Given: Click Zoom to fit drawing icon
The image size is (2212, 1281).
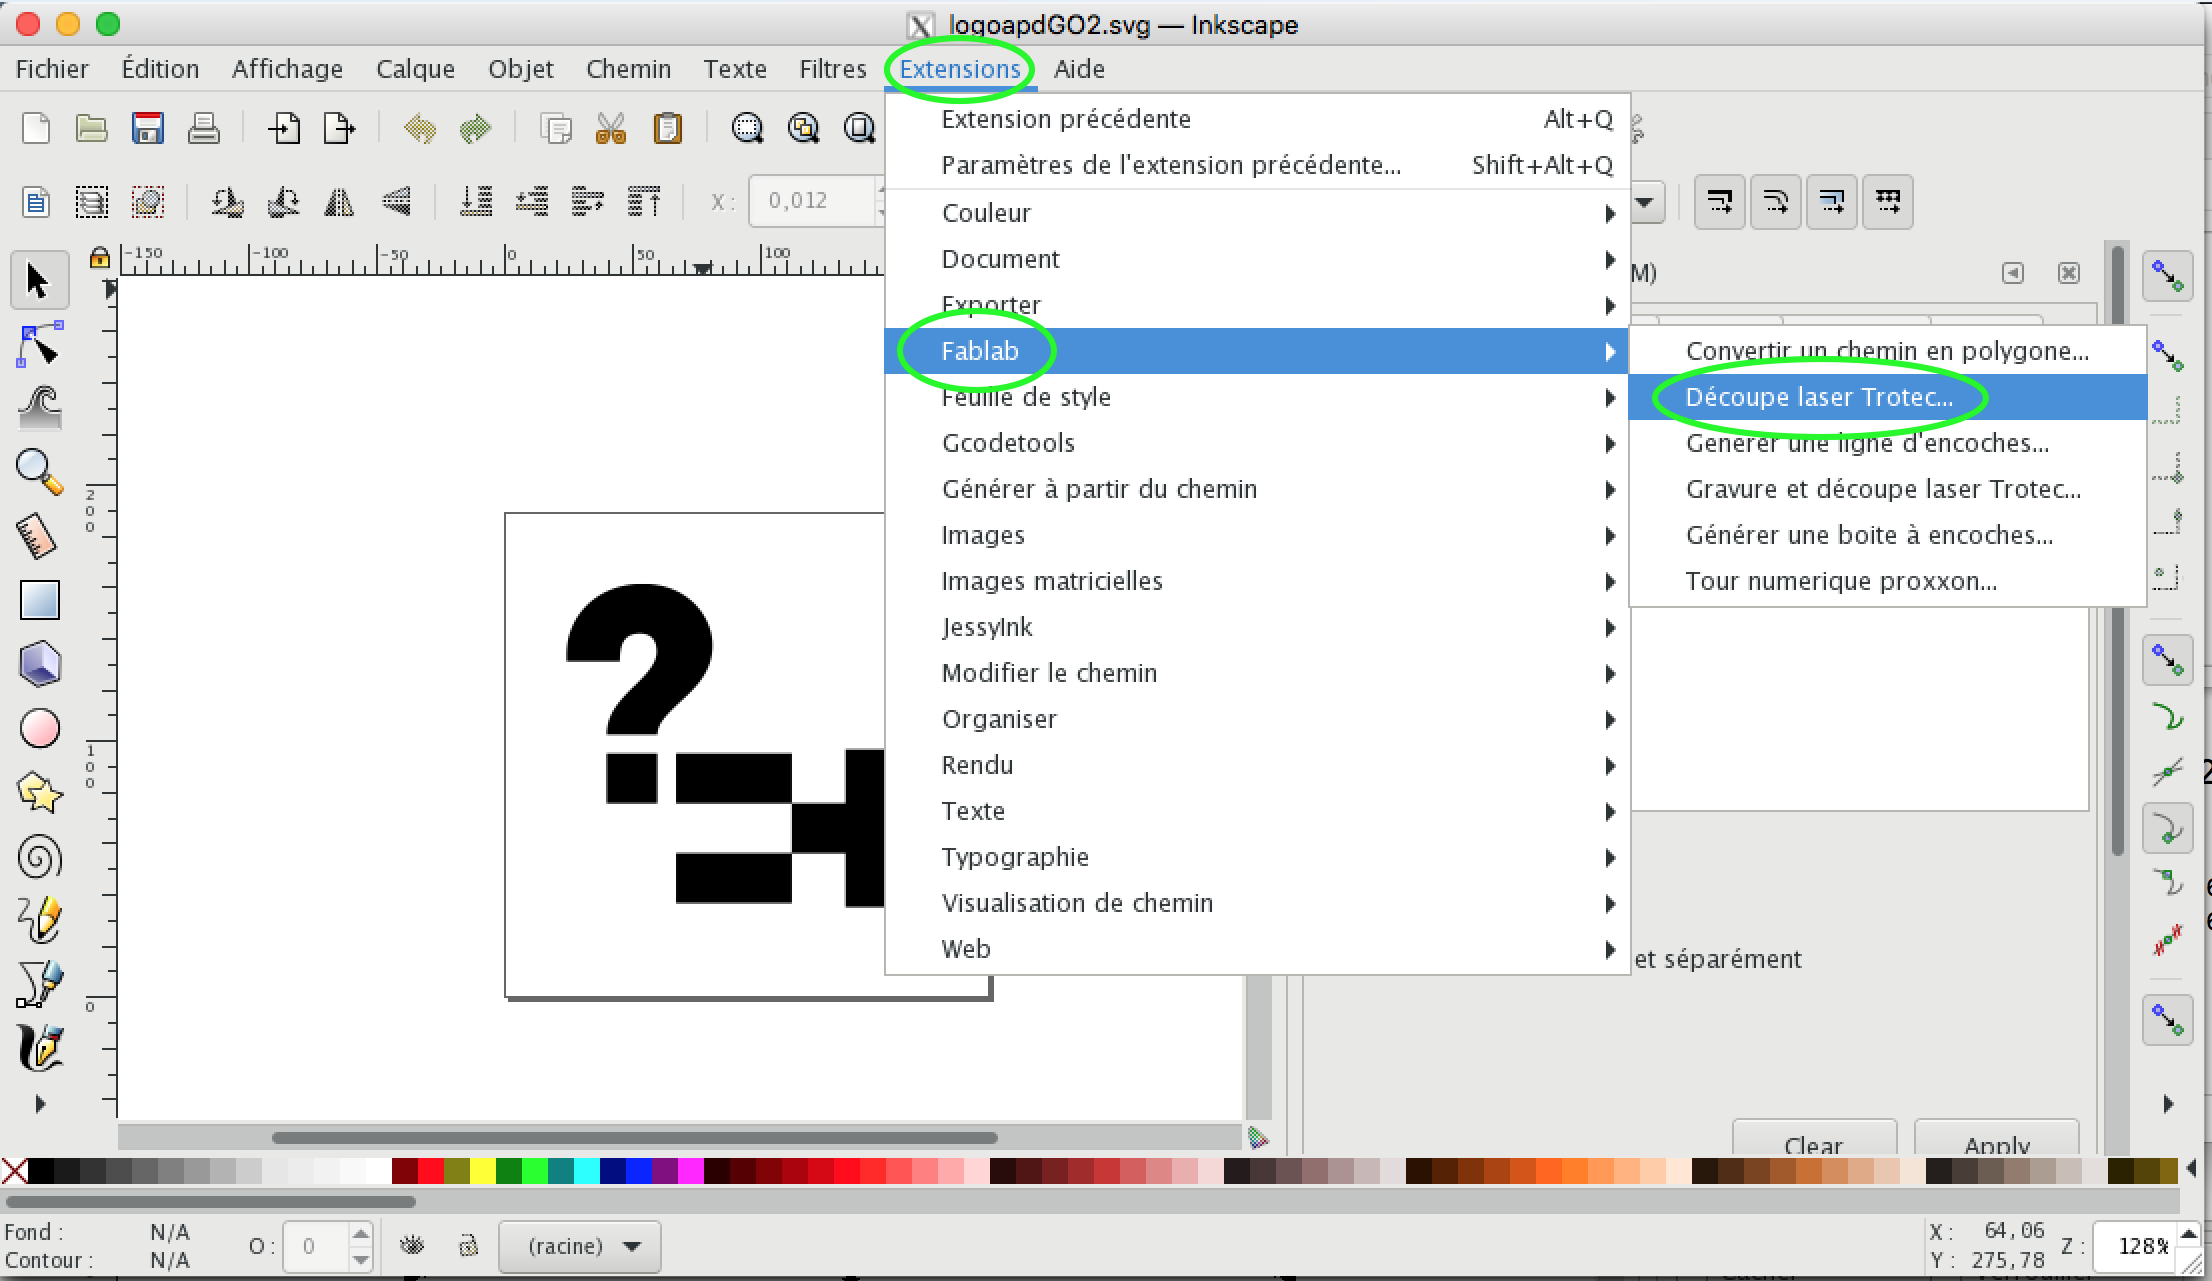Looking at the screenshot, I should tap(803, 128).
